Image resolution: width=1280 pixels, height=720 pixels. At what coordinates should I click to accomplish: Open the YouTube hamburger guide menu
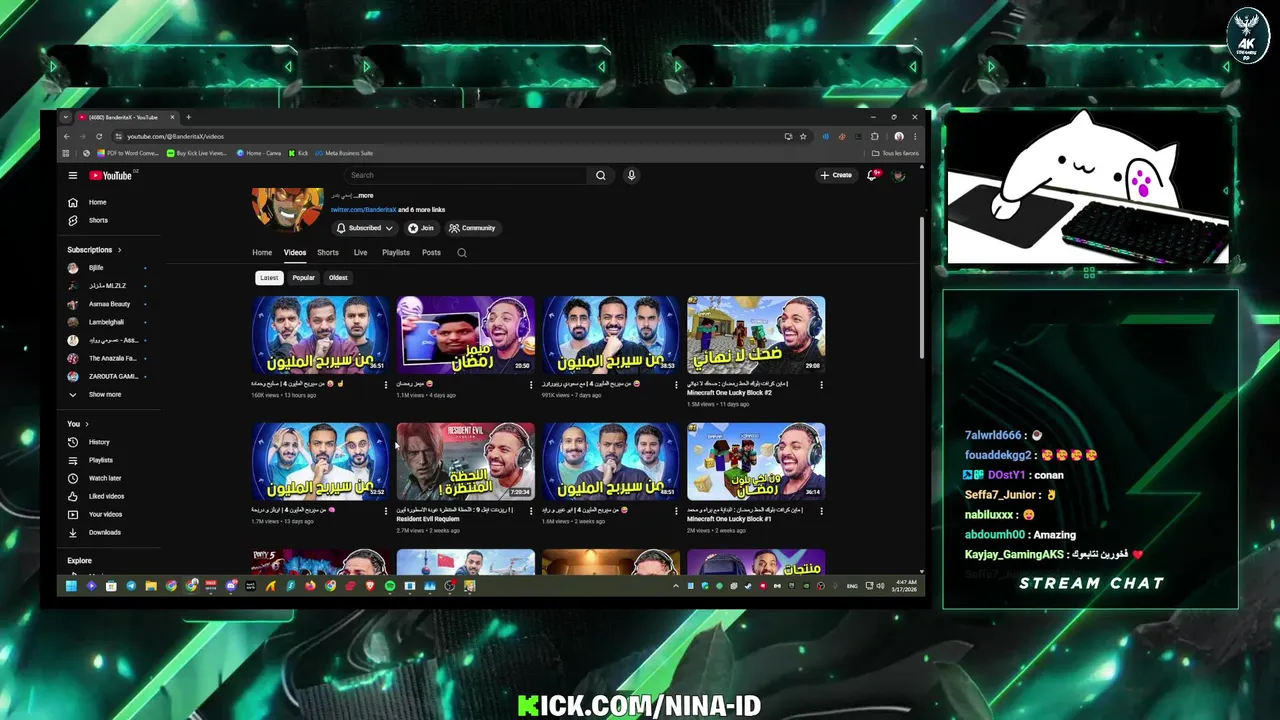tap(72, 175)
